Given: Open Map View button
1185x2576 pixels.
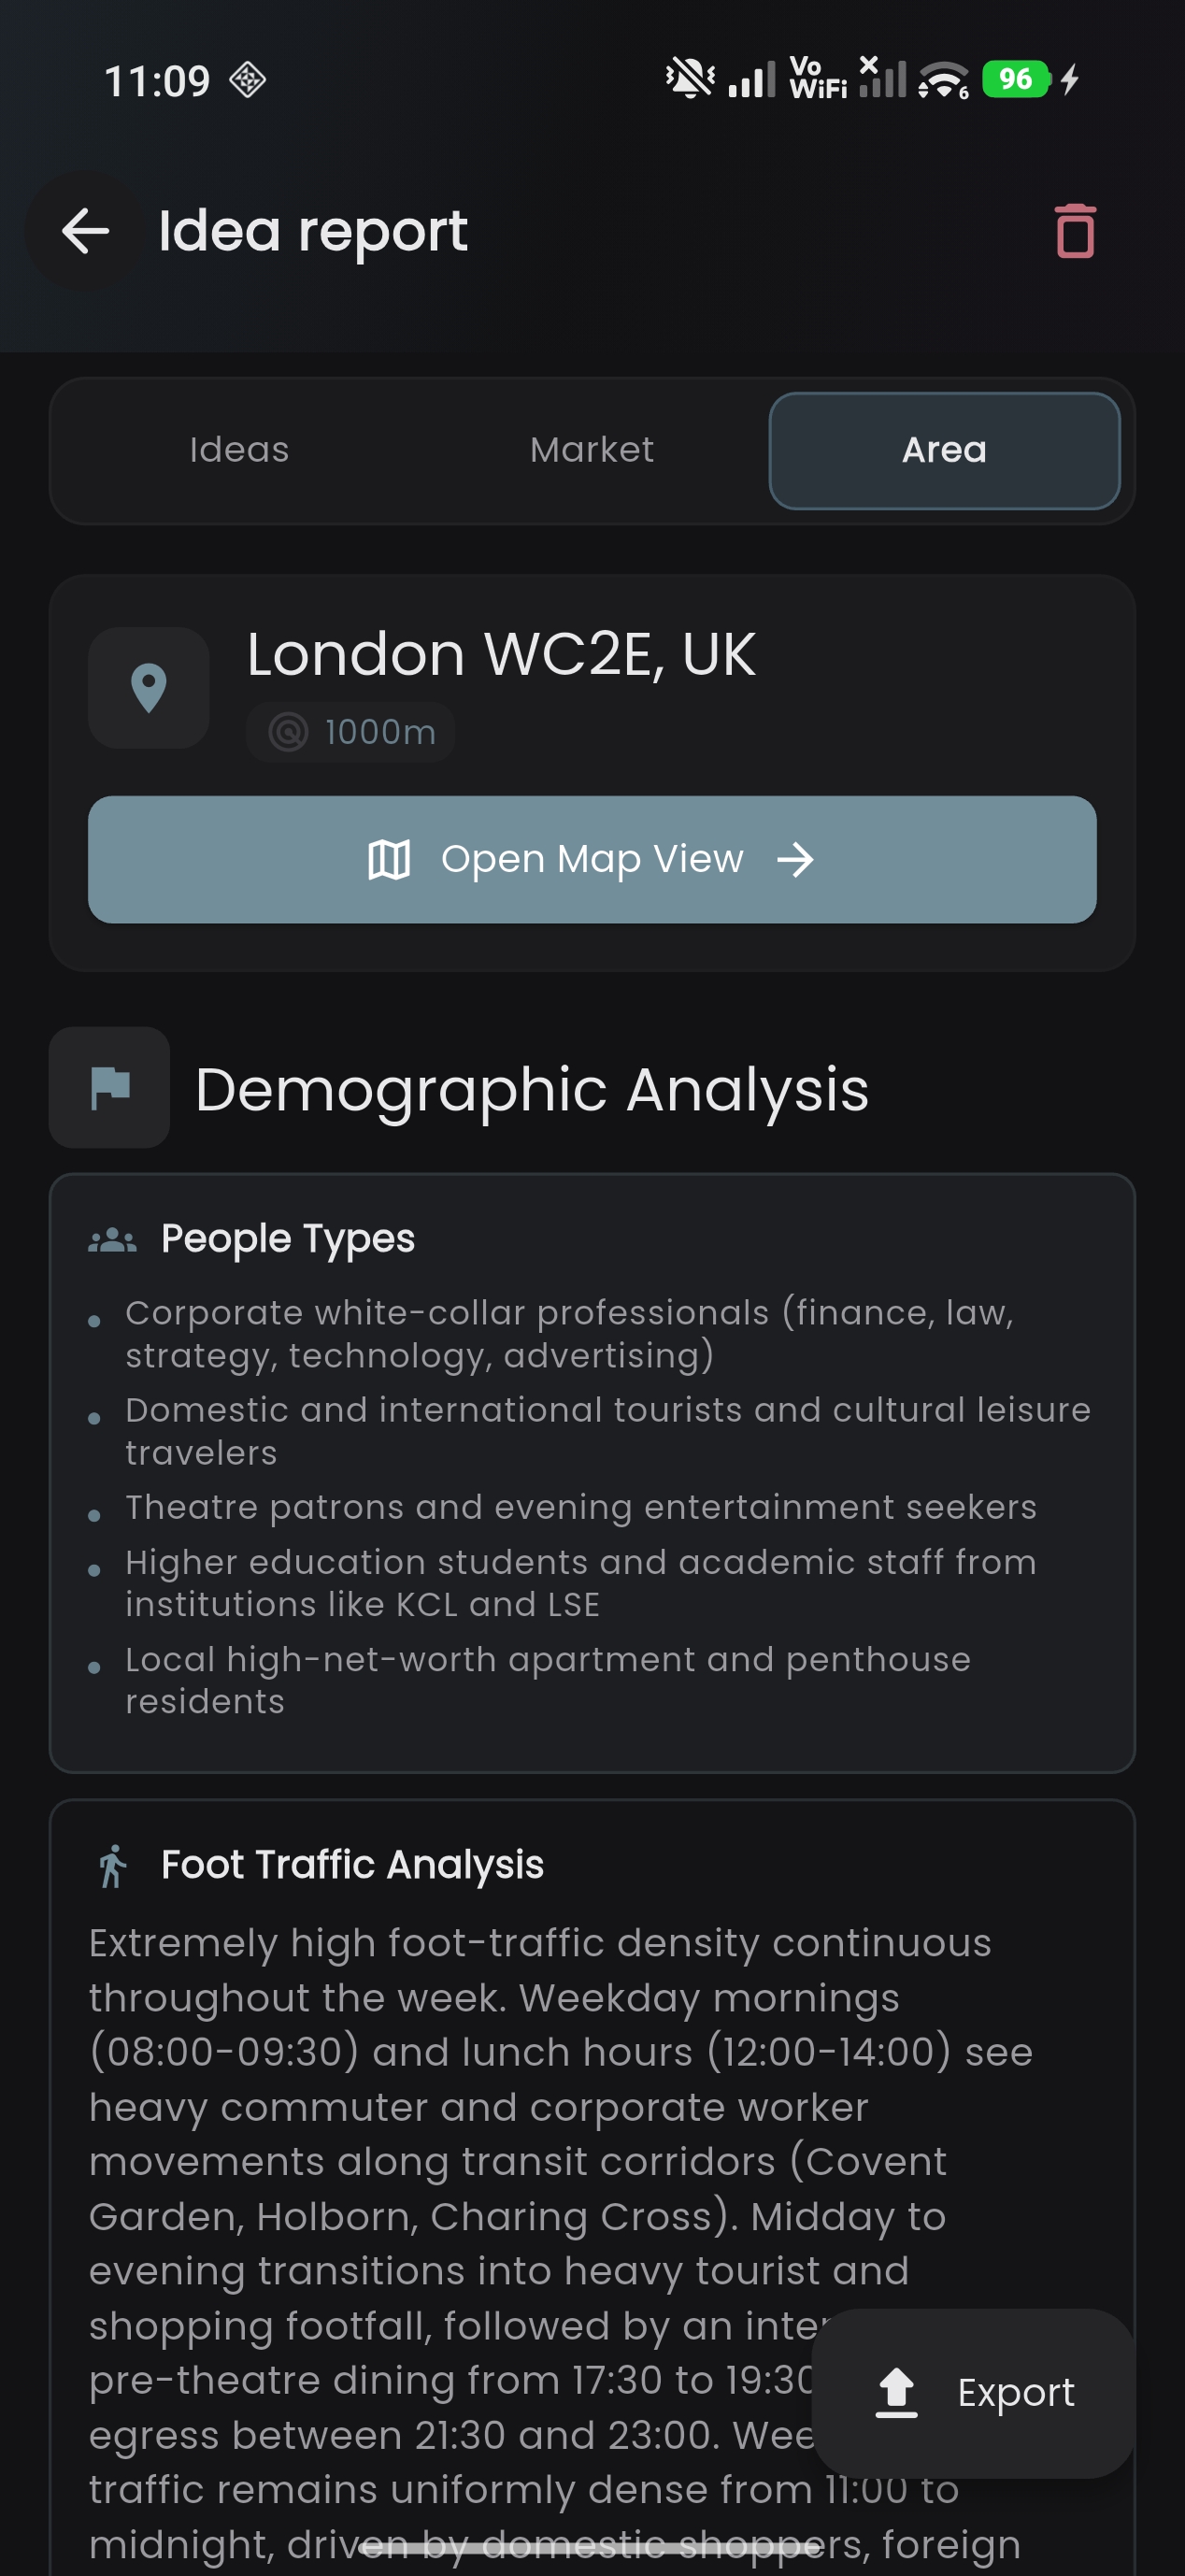Looking at the screenshot, I should pos(592,859).
